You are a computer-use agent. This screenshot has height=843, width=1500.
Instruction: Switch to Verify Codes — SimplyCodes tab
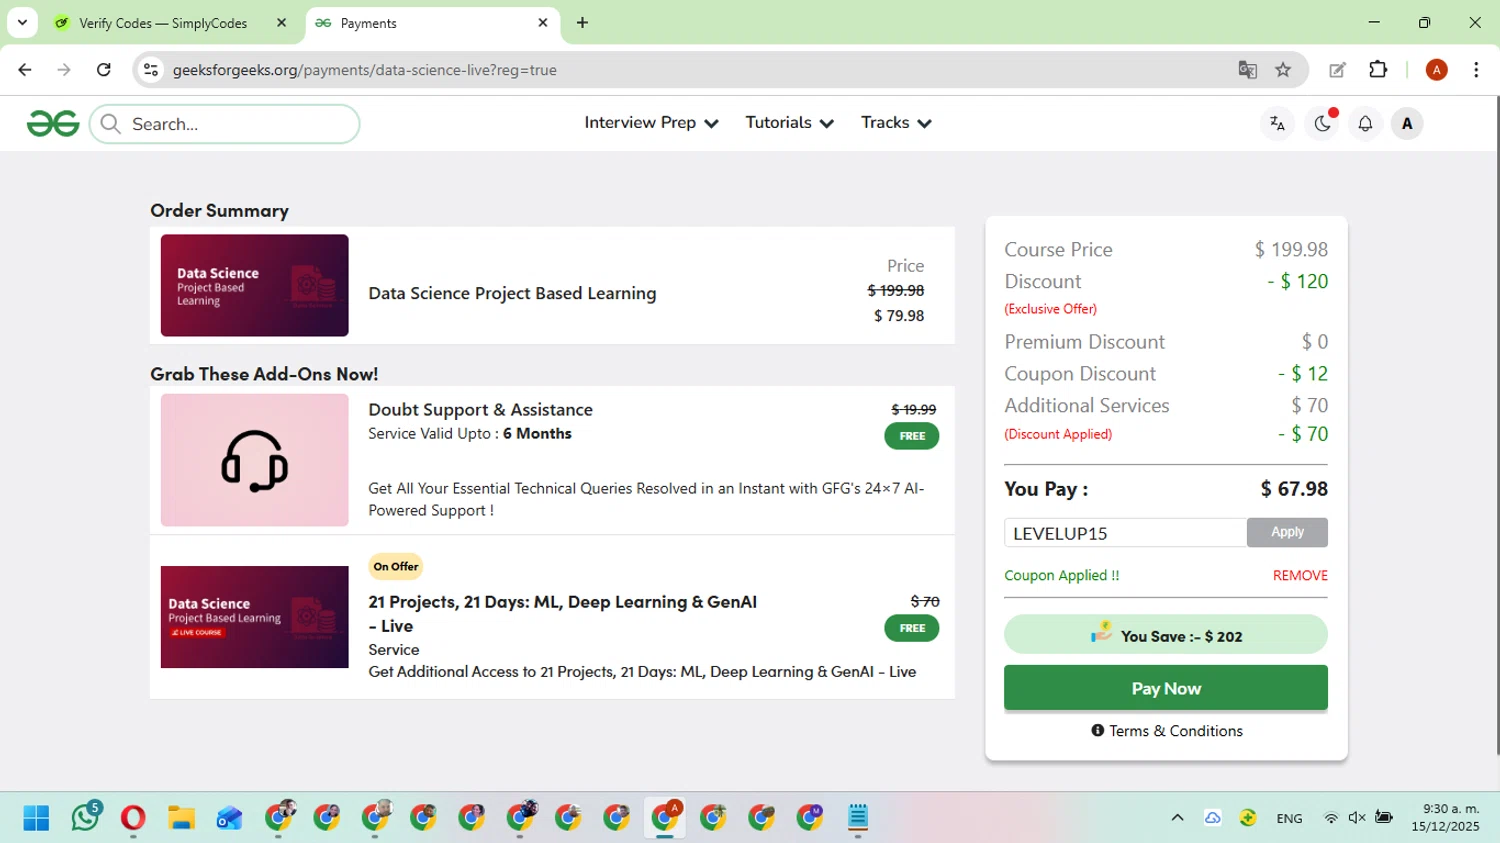[163, 23]
